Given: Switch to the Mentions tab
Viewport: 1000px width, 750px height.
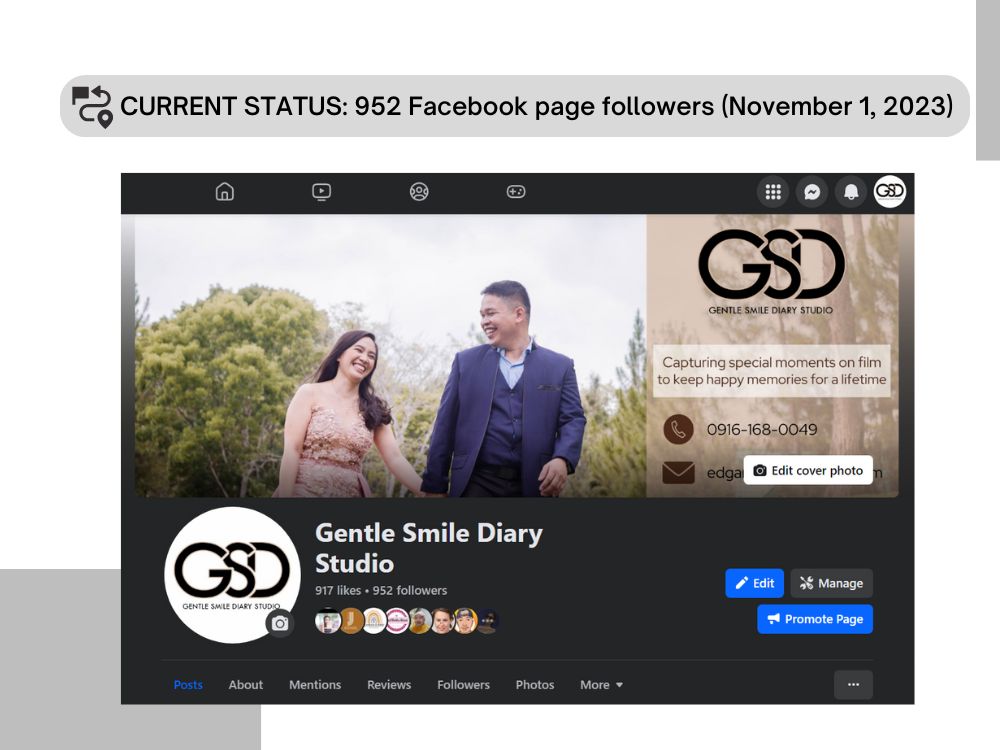Looking at the screenshot, I should pyautogui.click(x=315, y=684).
